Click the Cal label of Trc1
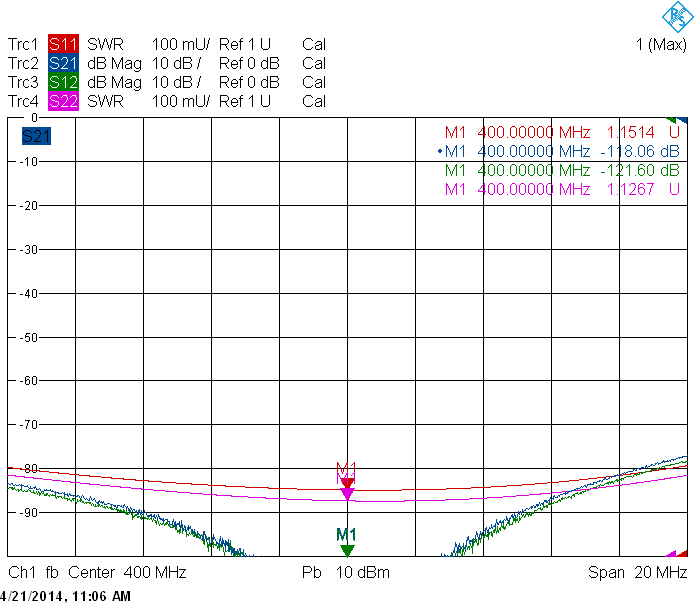Image resolution: width=695 pixels, height=613 pixels. (314, 44)
